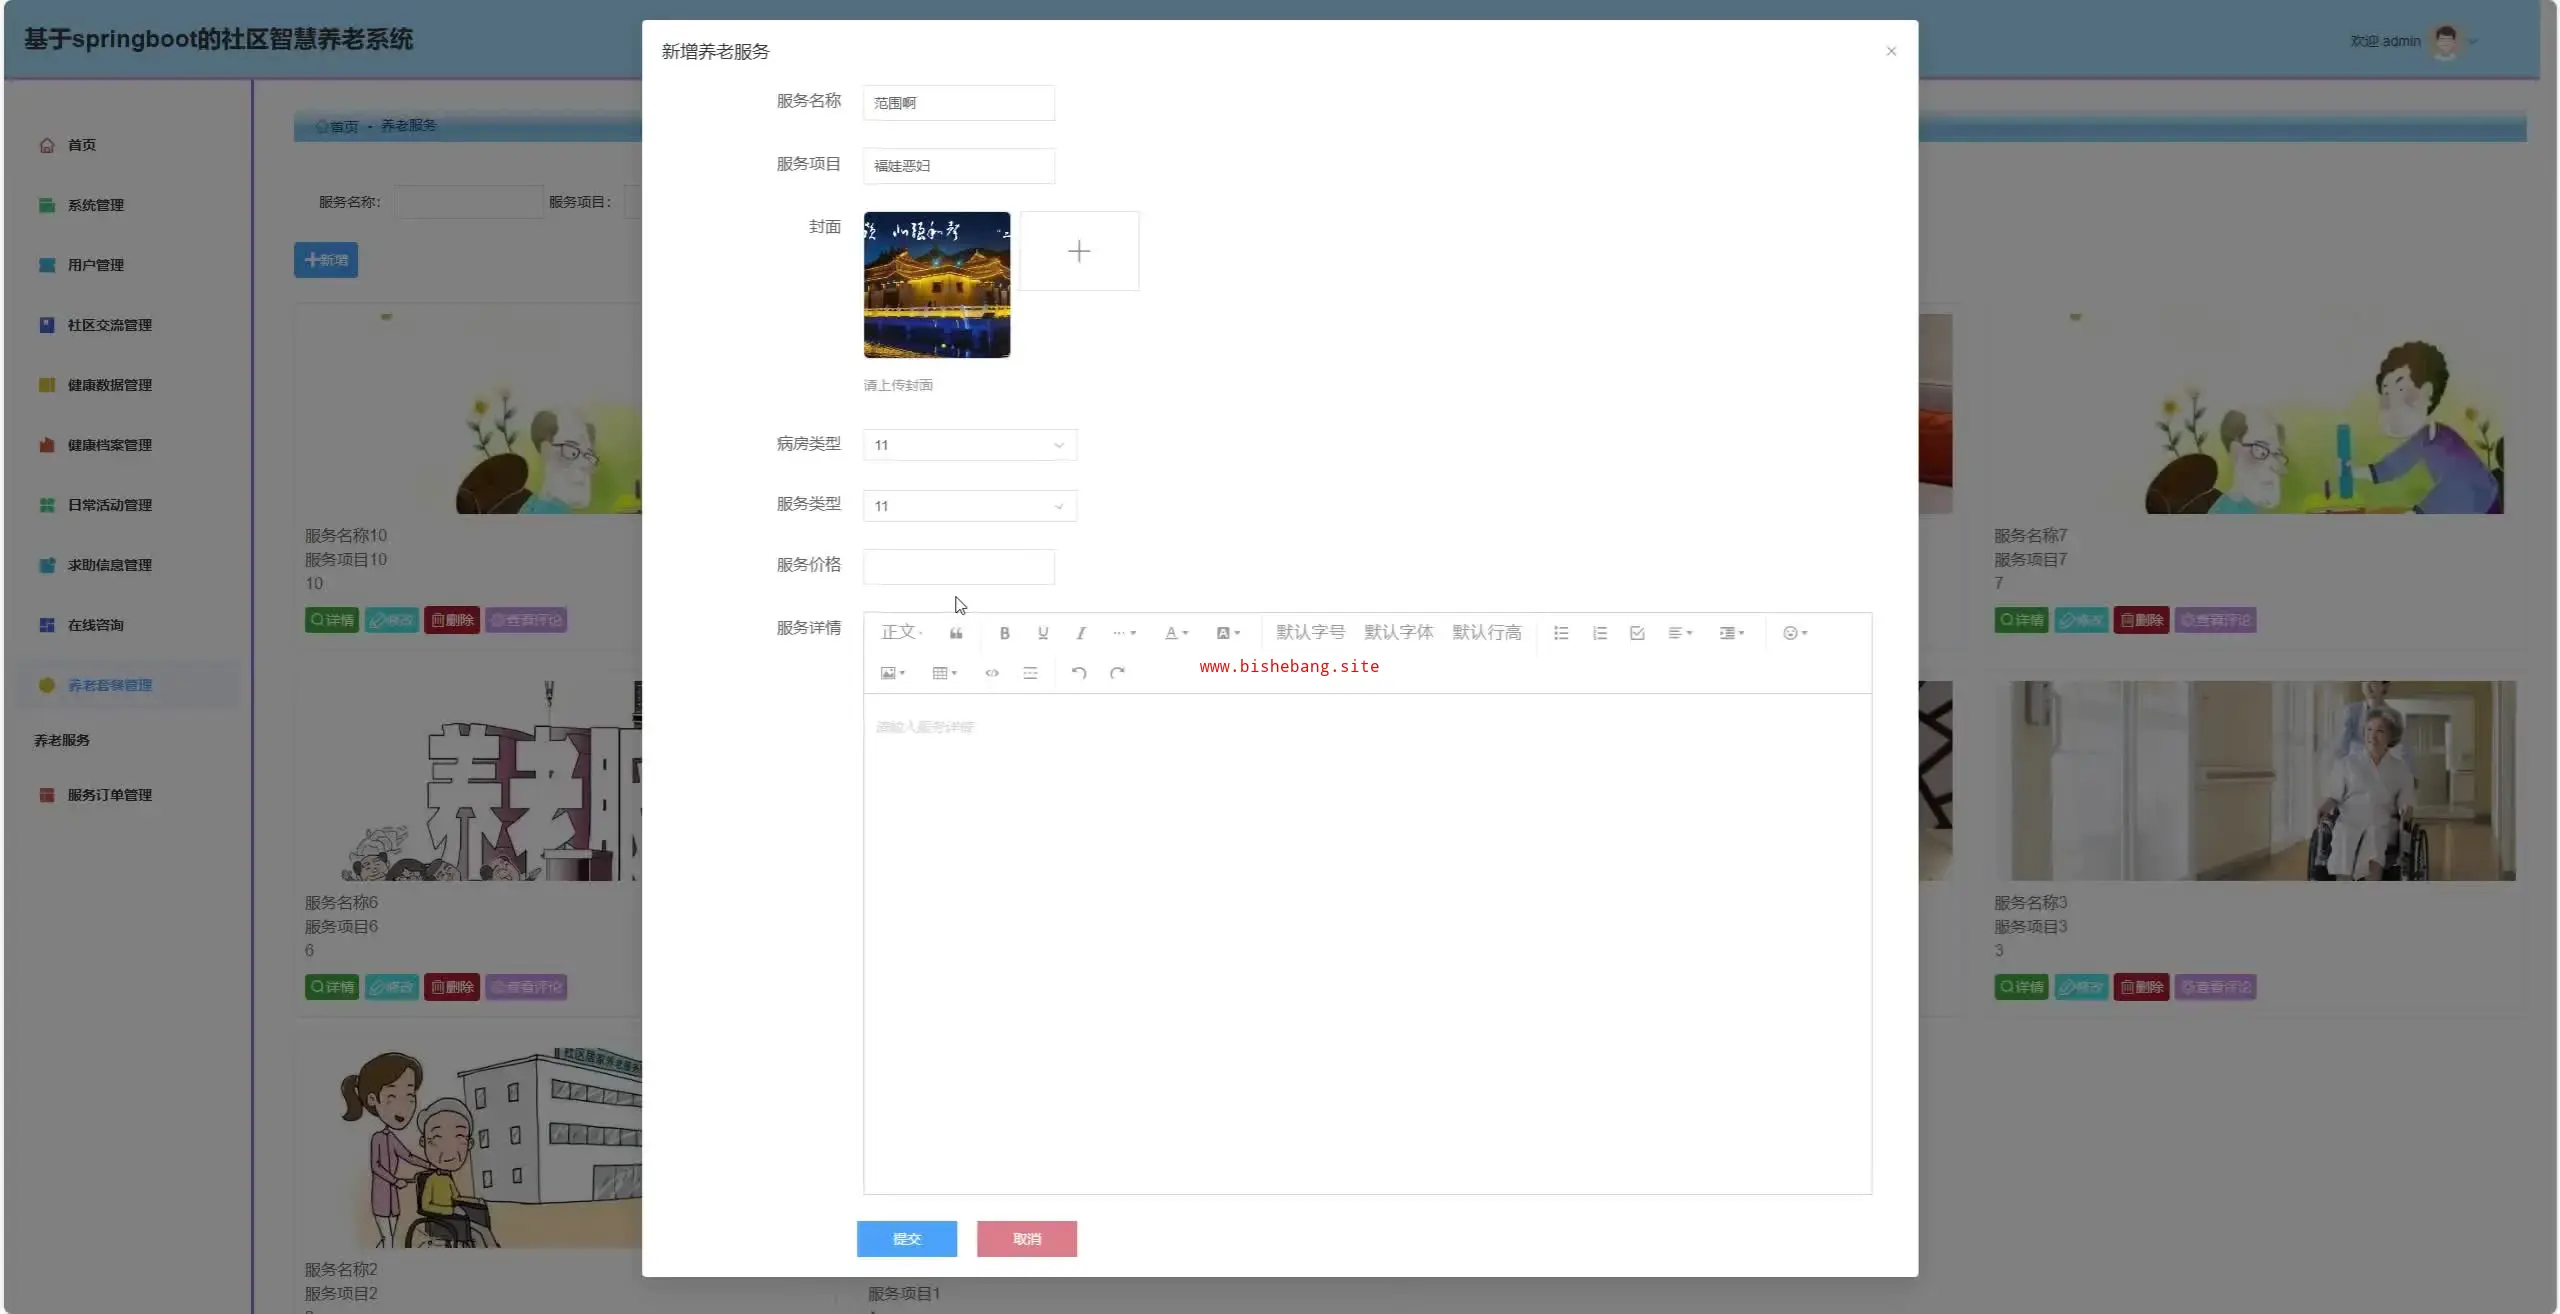Insert a todo checkbox list

(1637, 633)
